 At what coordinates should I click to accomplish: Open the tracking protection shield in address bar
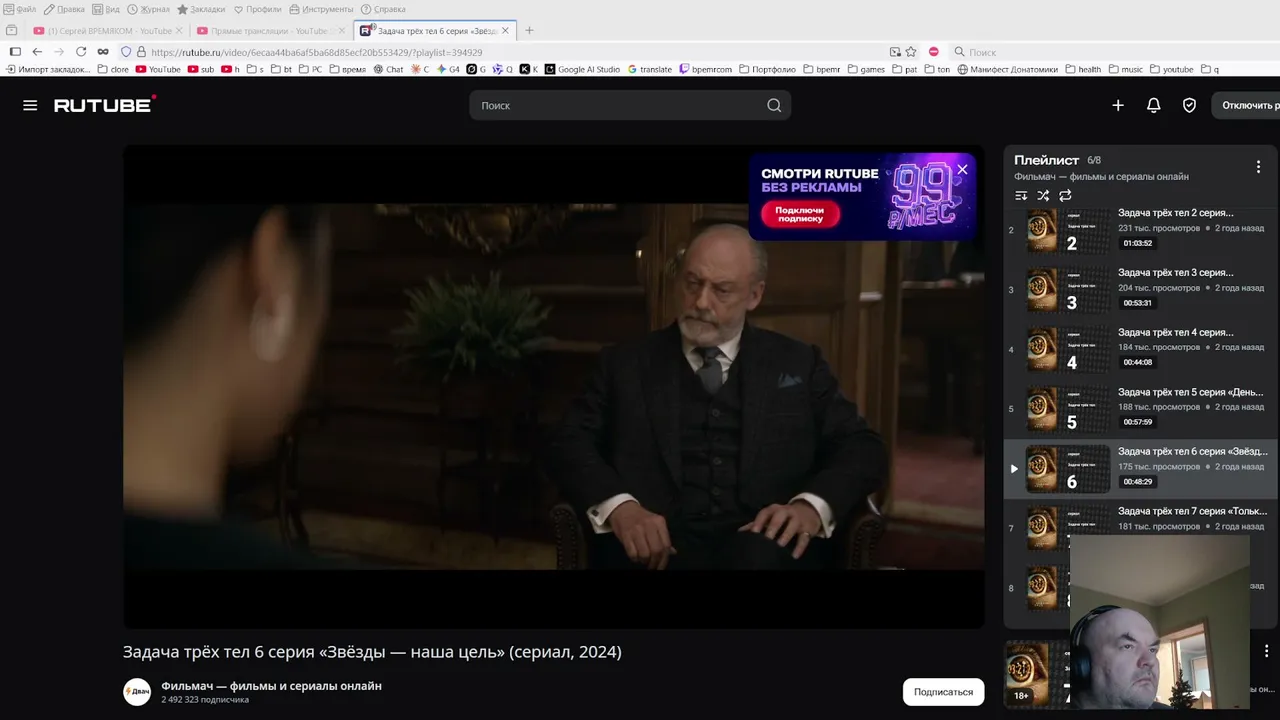click(126, 52)
